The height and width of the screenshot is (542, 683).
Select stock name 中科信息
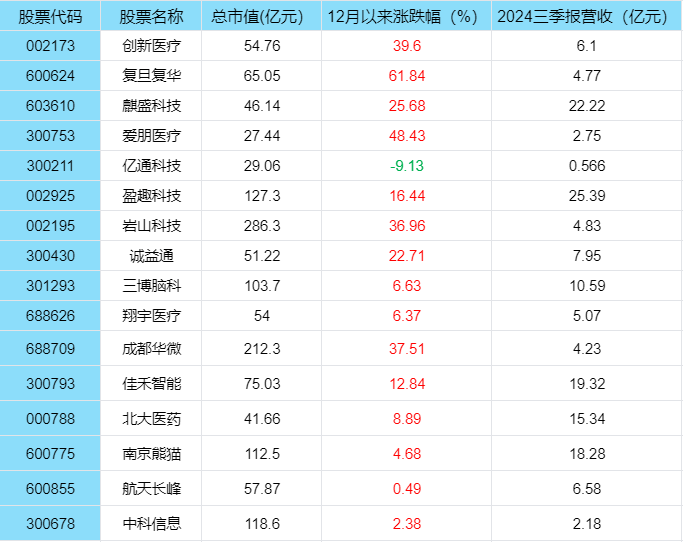pos(151,524)
